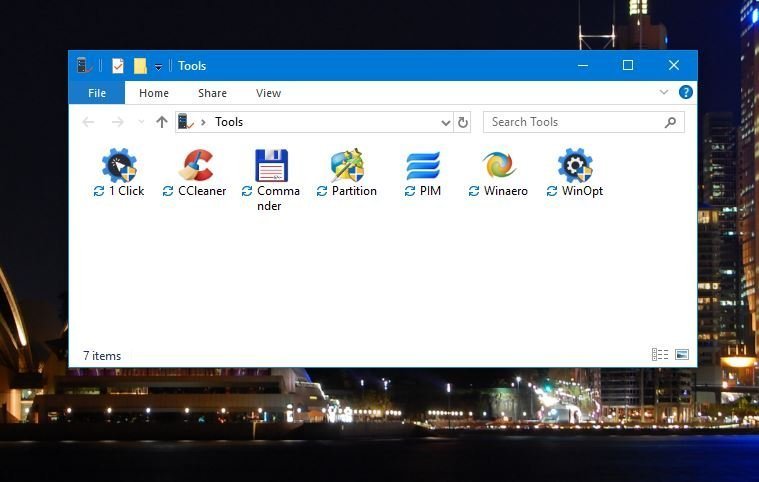This screenshot has height=482, width=759.
Task: Refresh the Tools folder view
Action: click(463, 122)
